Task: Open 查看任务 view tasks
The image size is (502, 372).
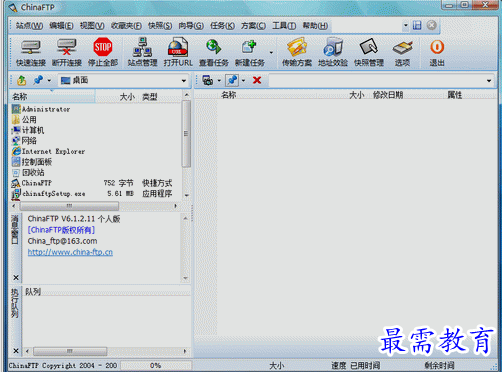Action: [x=214, y=53]
